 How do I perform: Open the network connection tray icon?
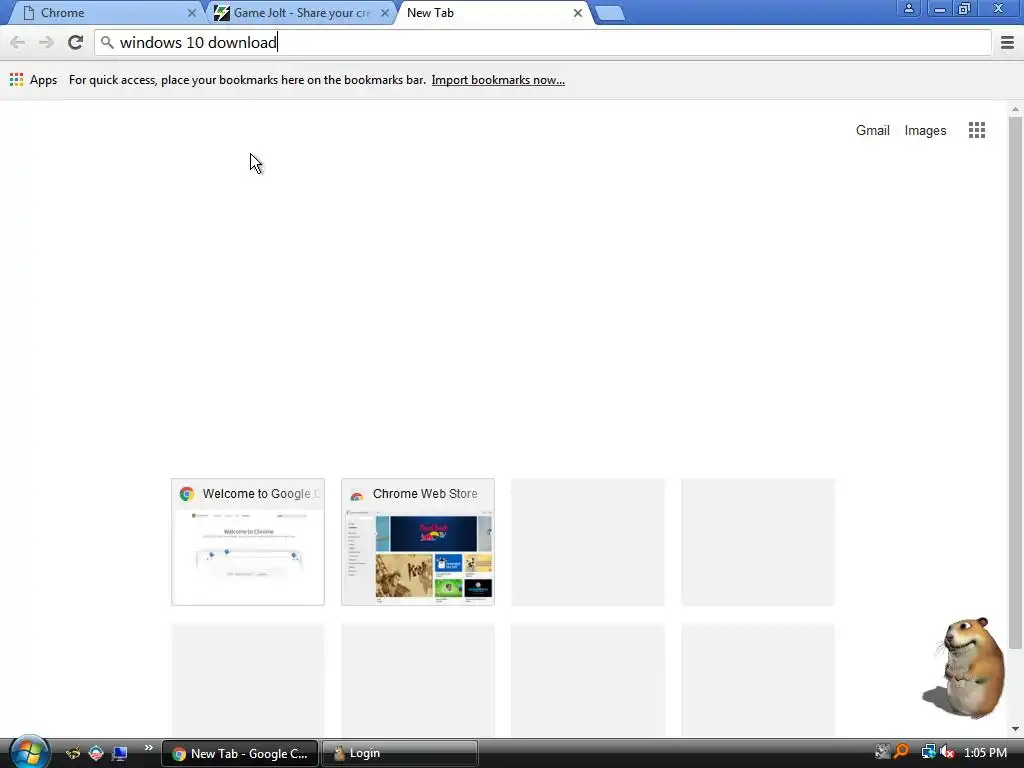tap(928, 752)
